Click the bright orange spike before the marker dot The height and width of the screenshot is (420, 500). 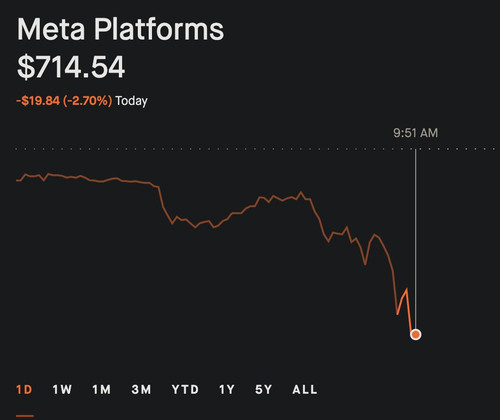[407, 289]
